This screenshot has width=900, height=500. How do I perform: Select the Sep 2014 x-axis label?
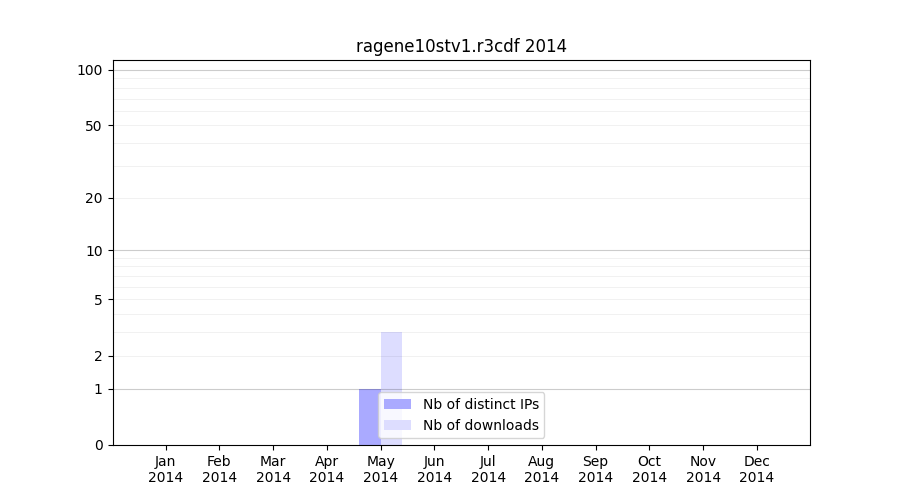595,469
